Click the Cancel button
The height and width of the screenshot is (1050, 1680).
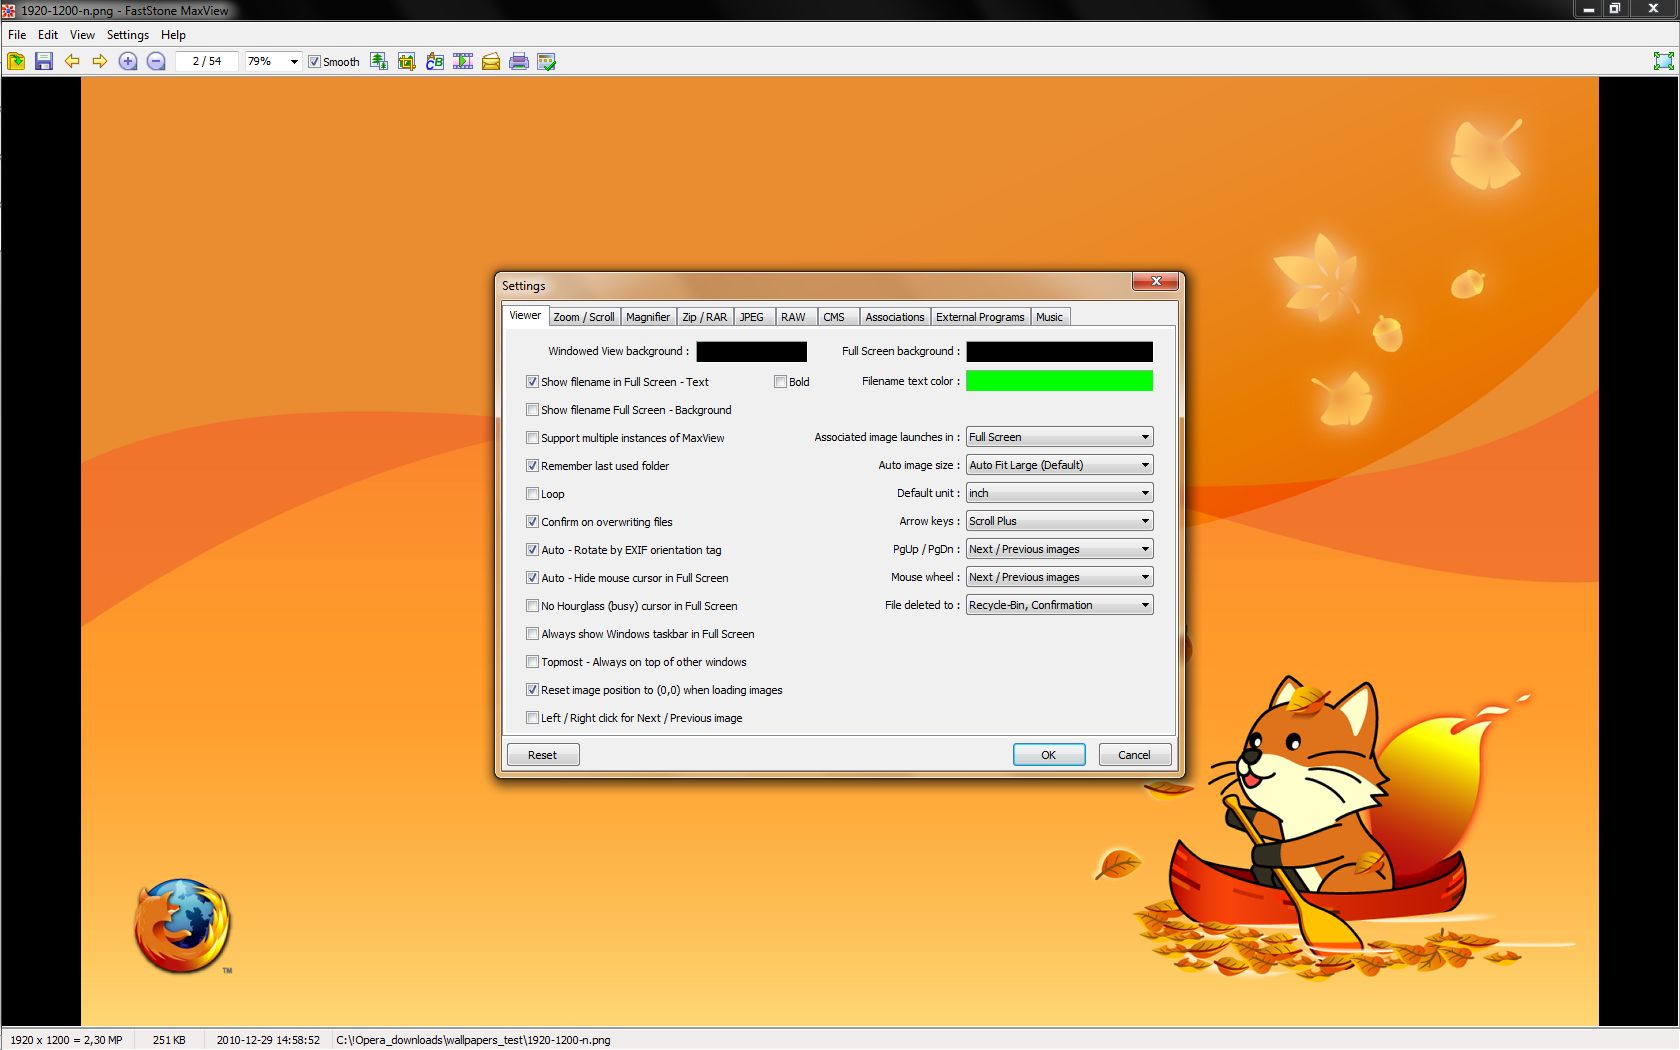pos(1134,755)
